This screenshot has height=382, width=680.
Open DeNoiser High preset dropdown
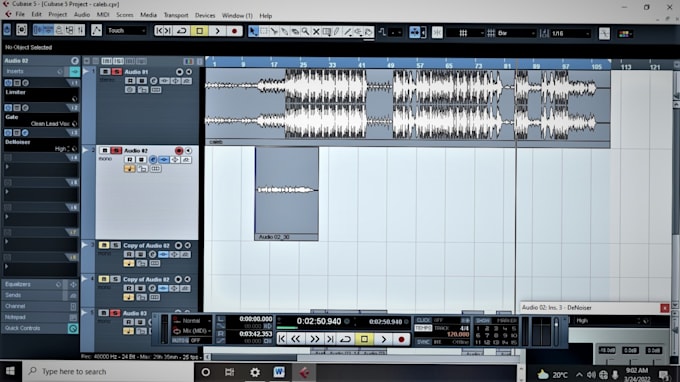point(610,321)
